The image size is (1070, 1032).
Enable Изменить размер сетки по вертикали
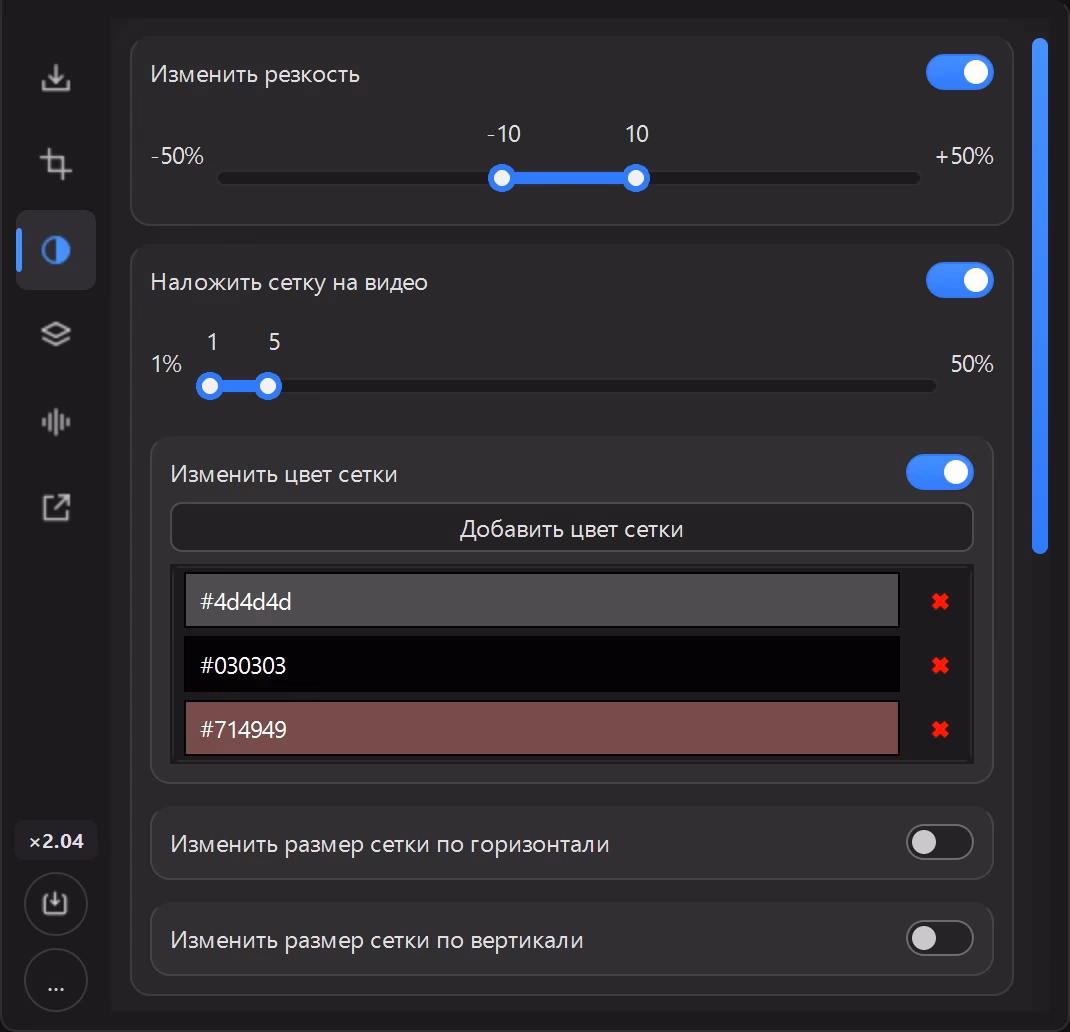pyautogui.click(x=940, y=938)
